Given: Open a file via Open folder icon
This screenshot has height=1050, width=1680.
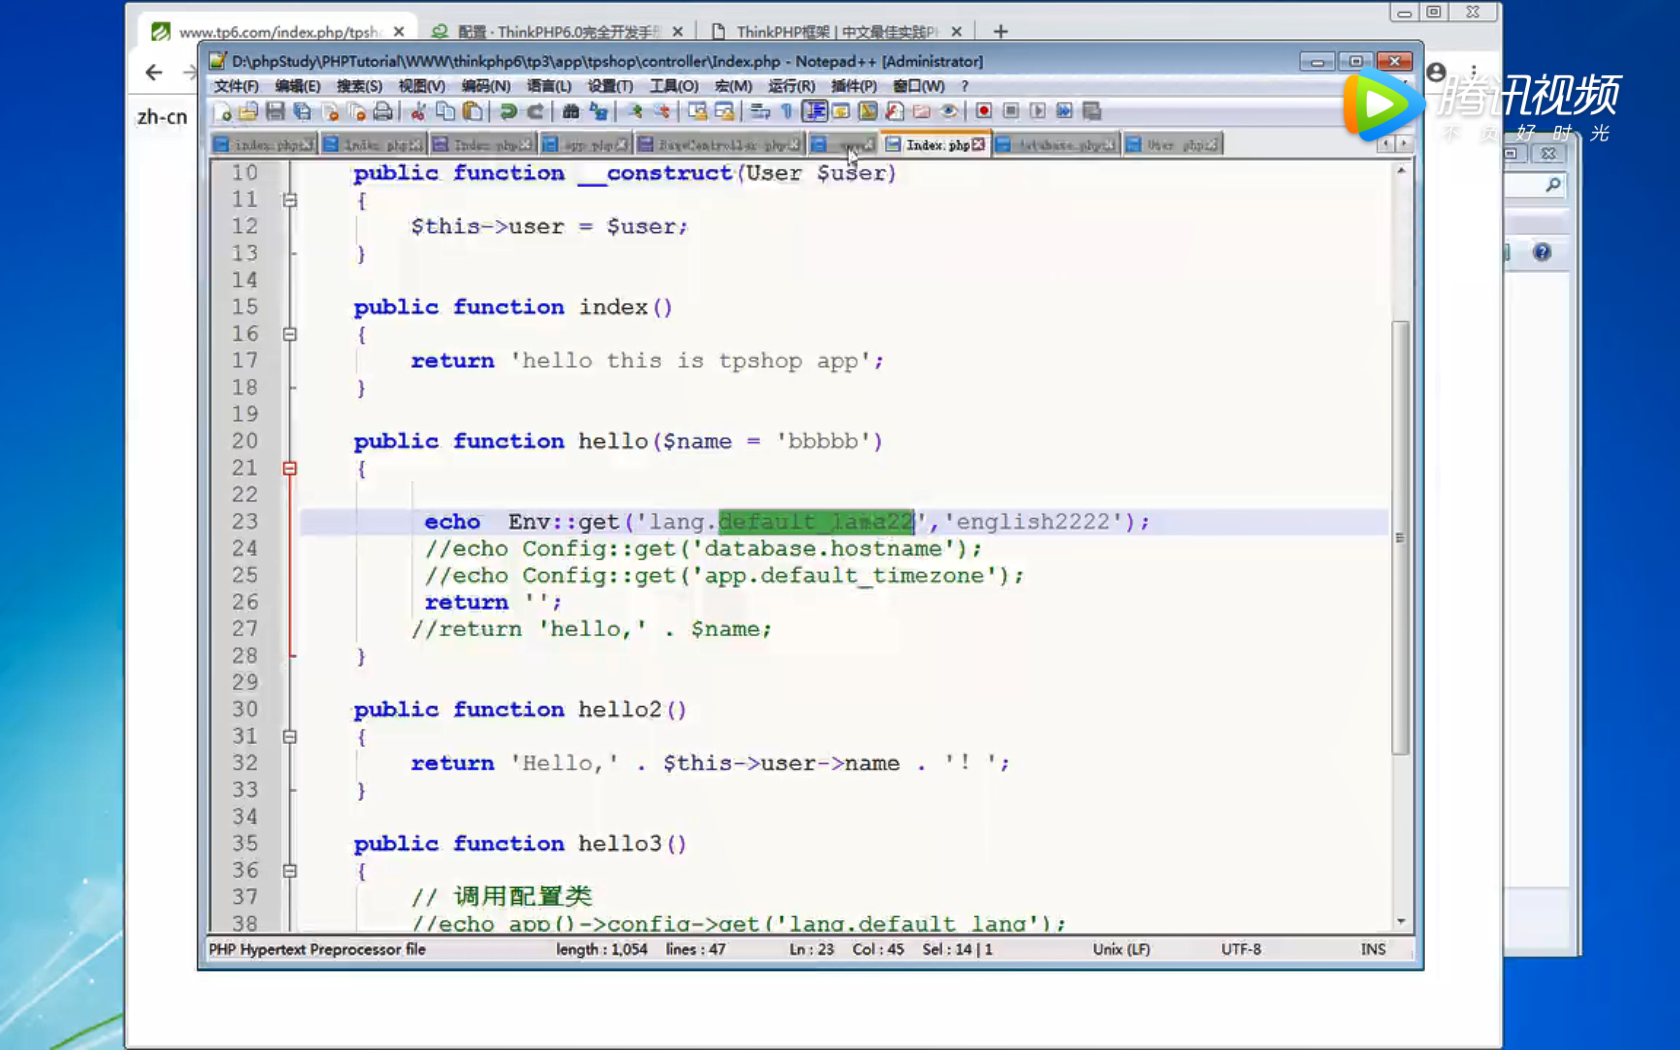Looking at the screenshot, I should pyautogui.click(x=248, y=111).
